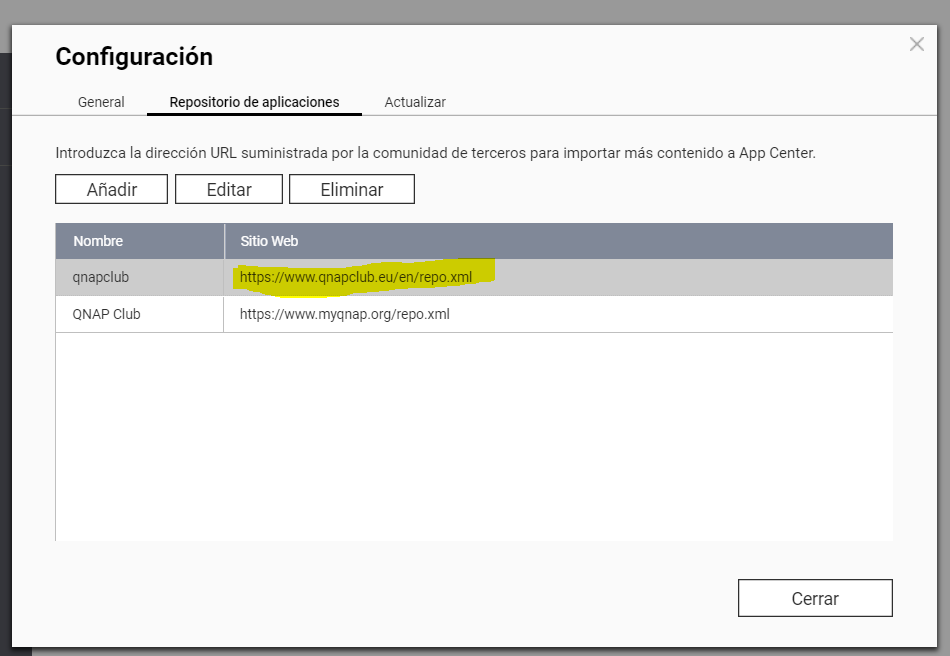Click the myqnap.org repo.xml URL

pos(344,314)
